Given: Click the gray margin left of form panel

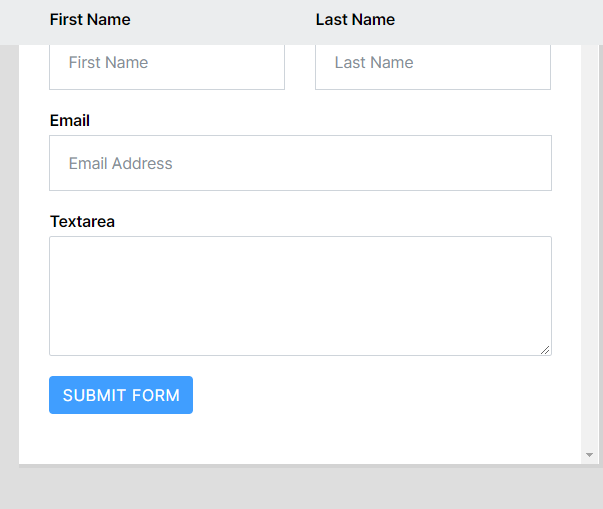Looking at the screenshot, I should (9, 250).
